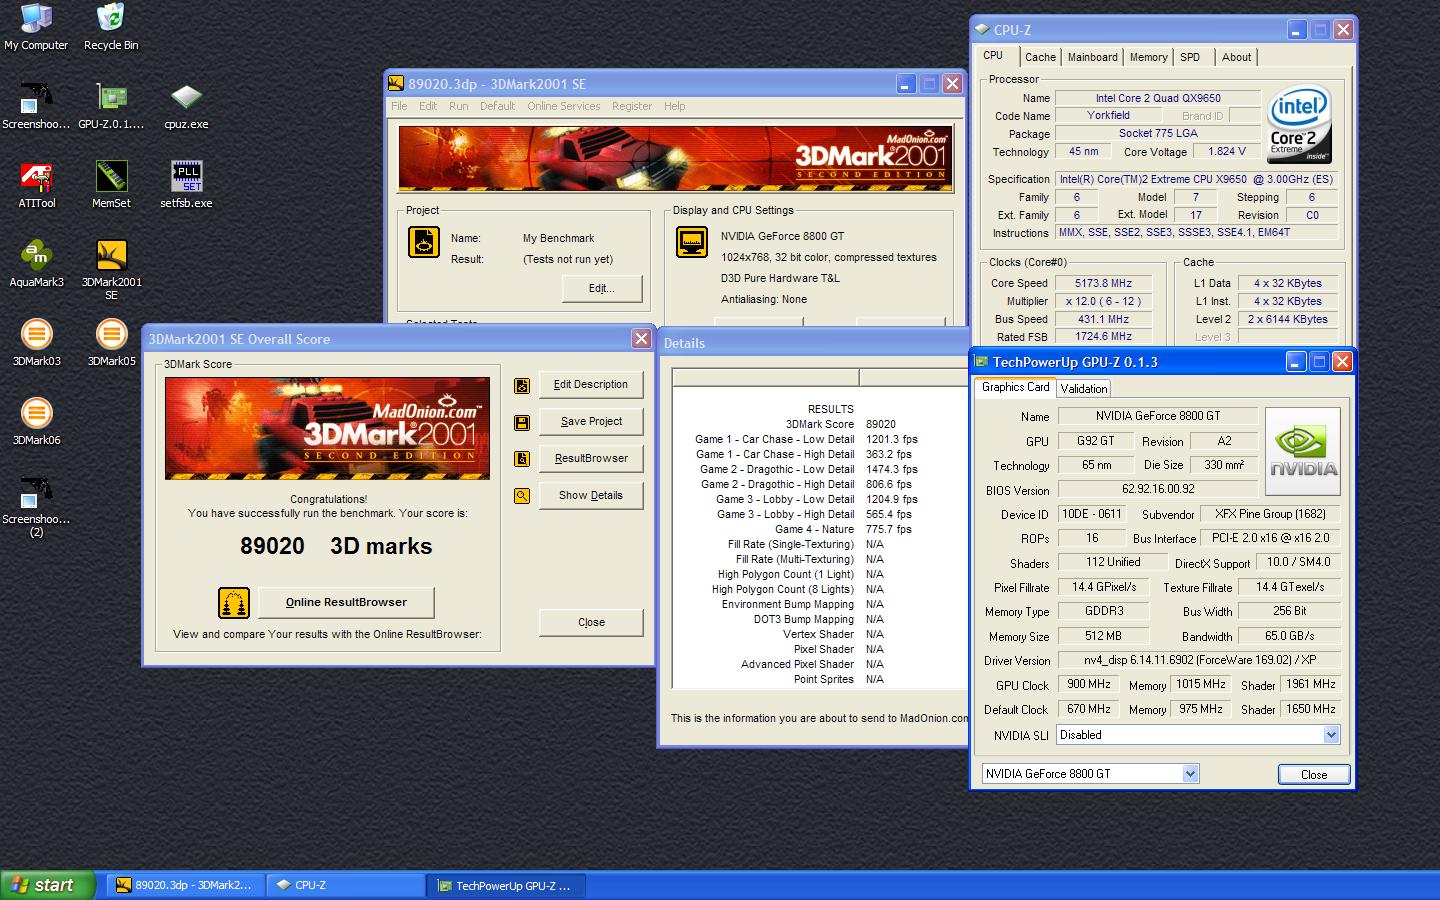
Task: Open the GPU selection dropdown NVIDIA GeForce 8800 GT
Action: pos(1190,774)
